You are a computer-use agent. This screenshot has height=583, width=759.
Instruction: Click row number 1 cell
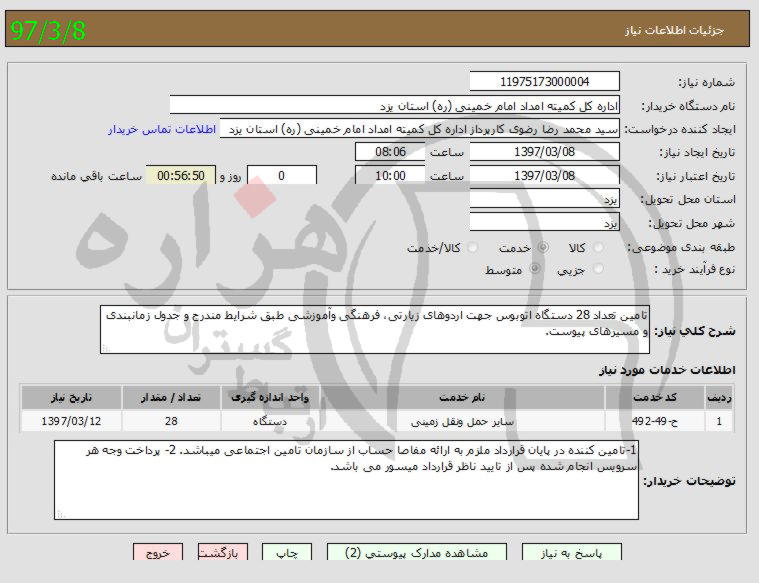(x=719, y=421)
